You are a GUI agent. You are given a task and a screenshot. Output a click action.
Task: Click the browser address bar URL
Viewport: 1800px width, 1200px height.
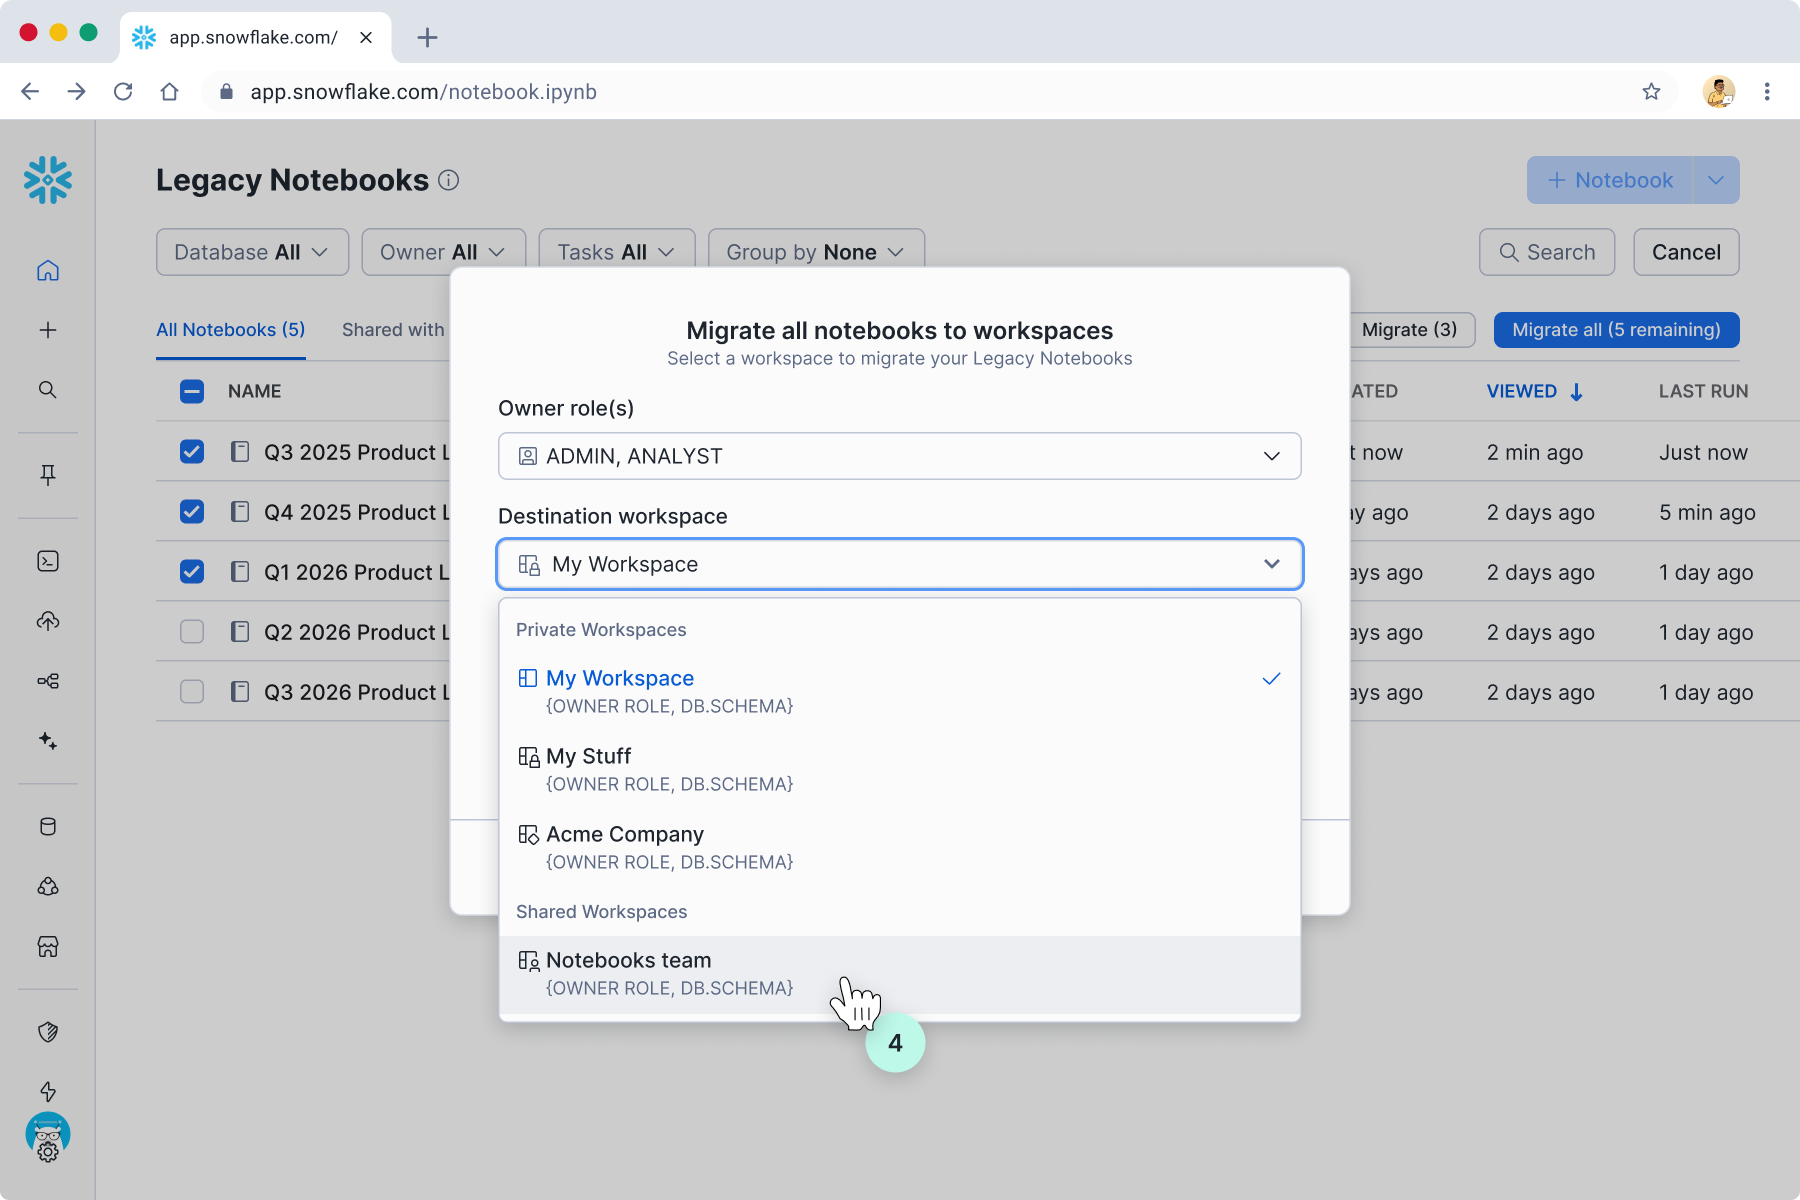point(423,92)
